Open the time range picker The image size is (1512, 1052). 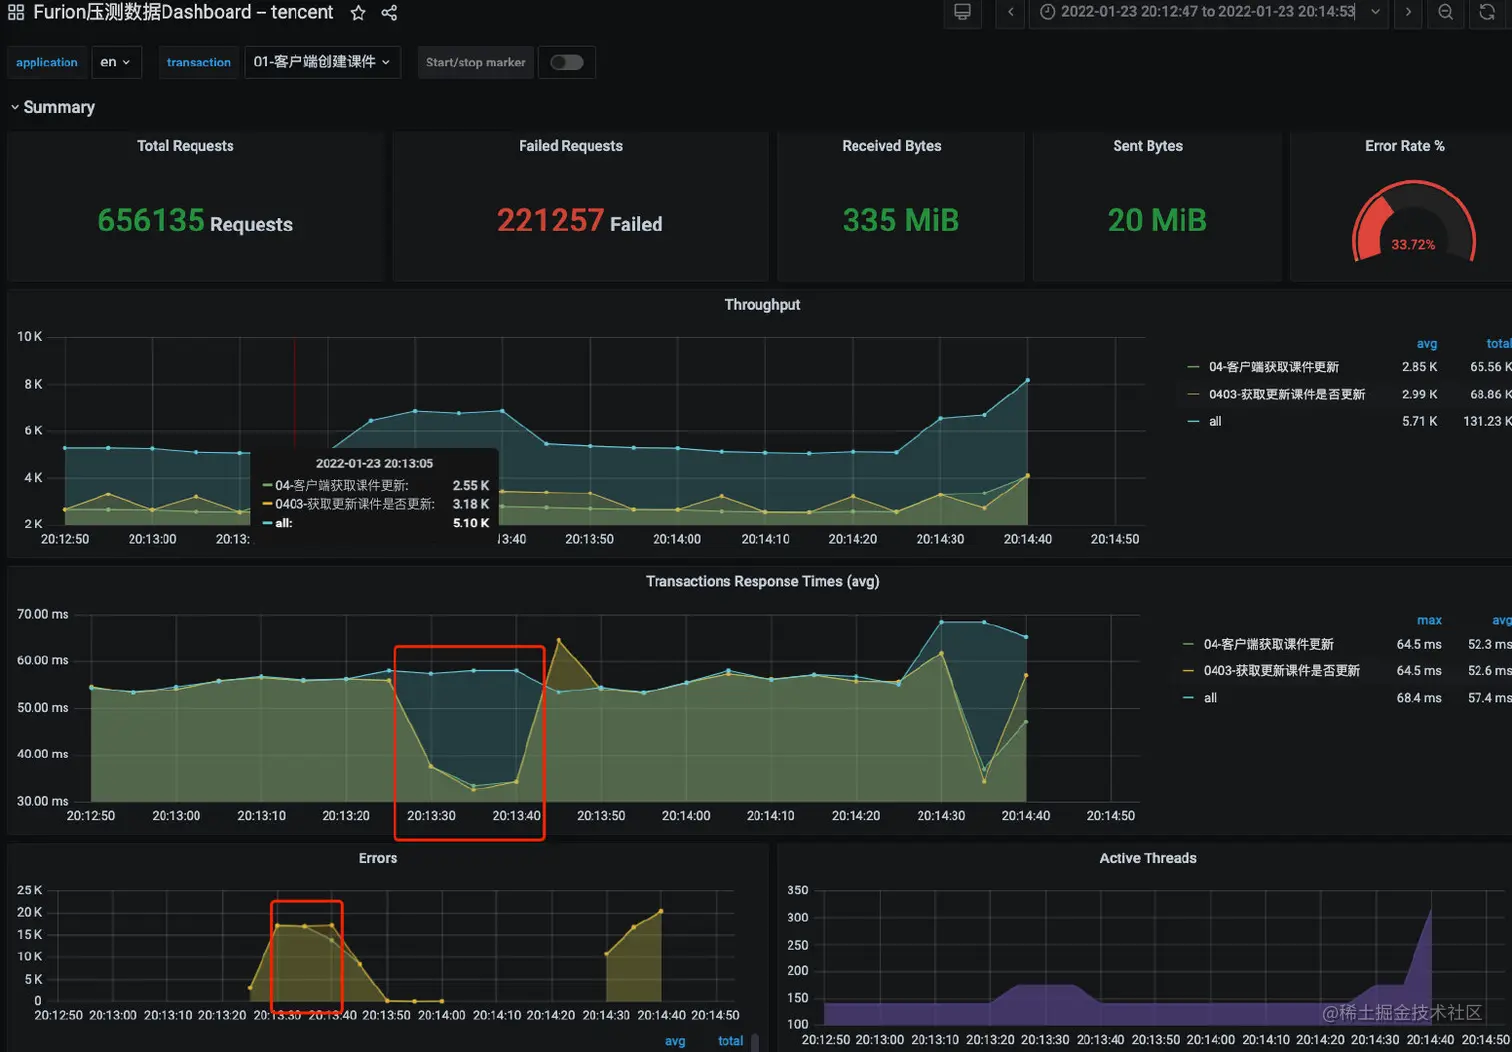point(1208,12)
